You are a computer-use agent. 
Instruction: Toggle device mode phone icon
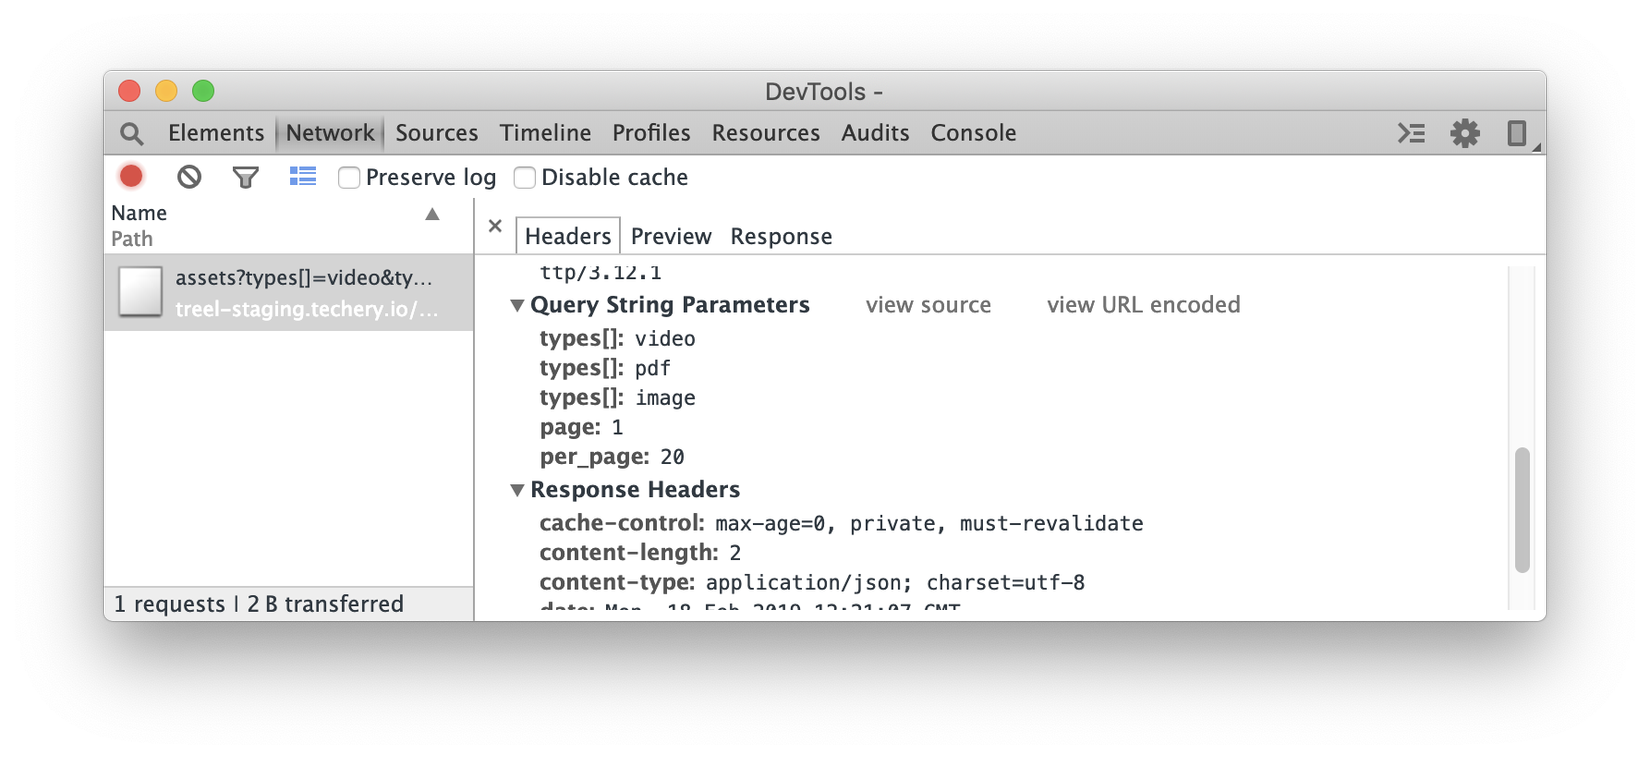pos(1516,133)
